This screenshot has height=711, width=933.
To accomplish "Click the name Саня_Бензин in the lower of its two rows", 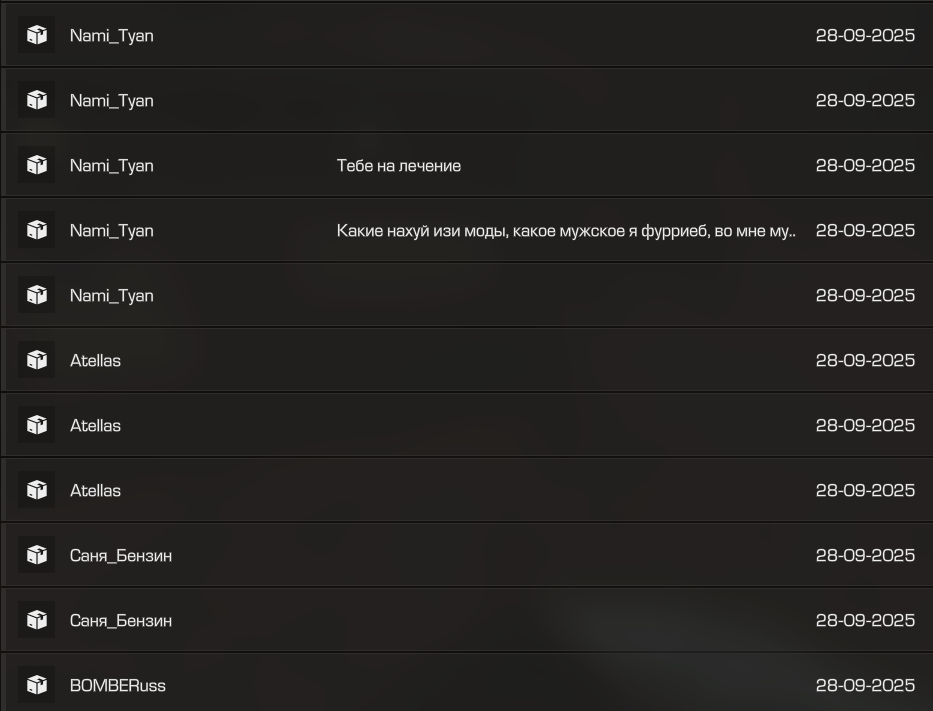I will (120, 621).
